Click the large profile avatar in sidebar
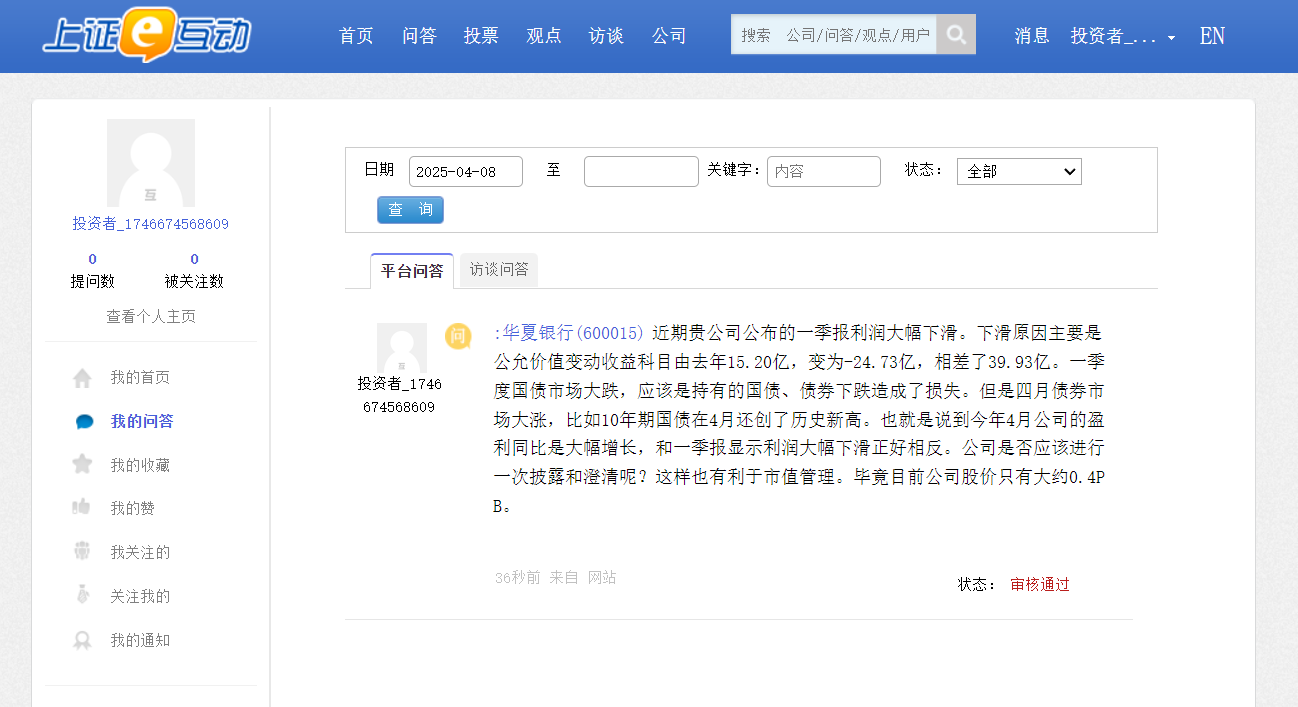The image size is (1298, 707). click(x=151, y=163)
